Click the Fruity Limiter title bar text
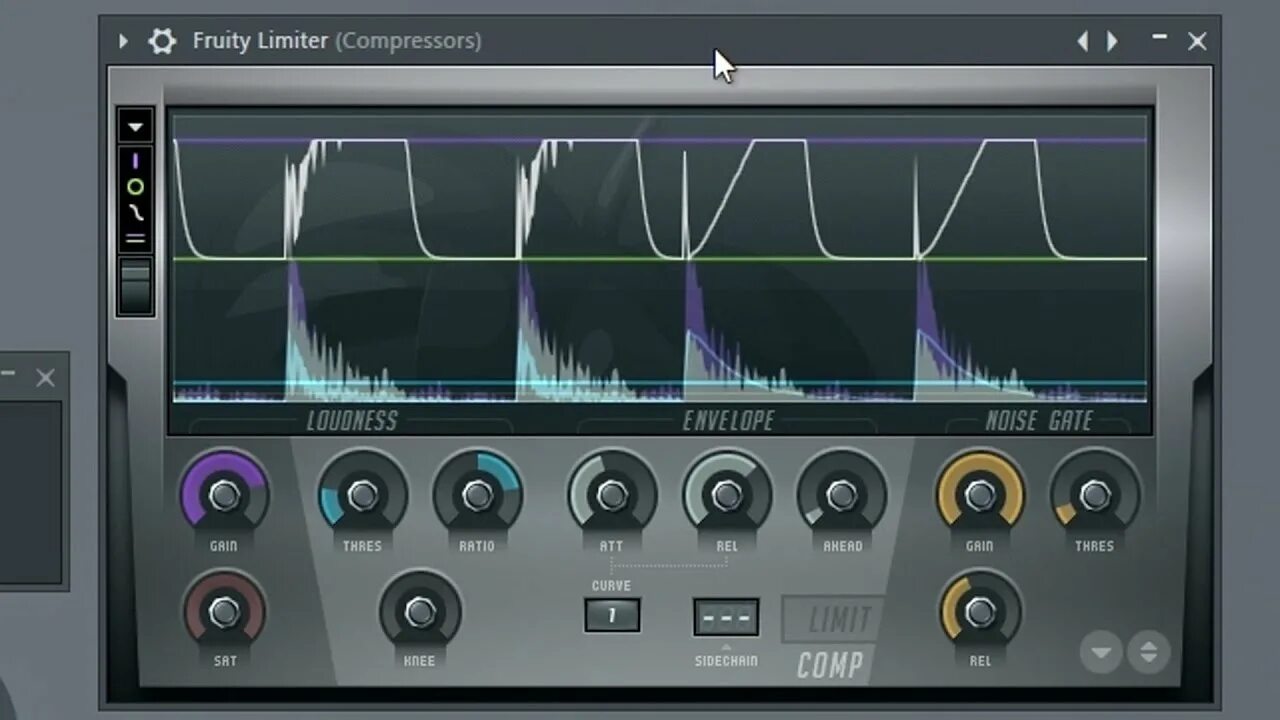 [x=259, y=41]
